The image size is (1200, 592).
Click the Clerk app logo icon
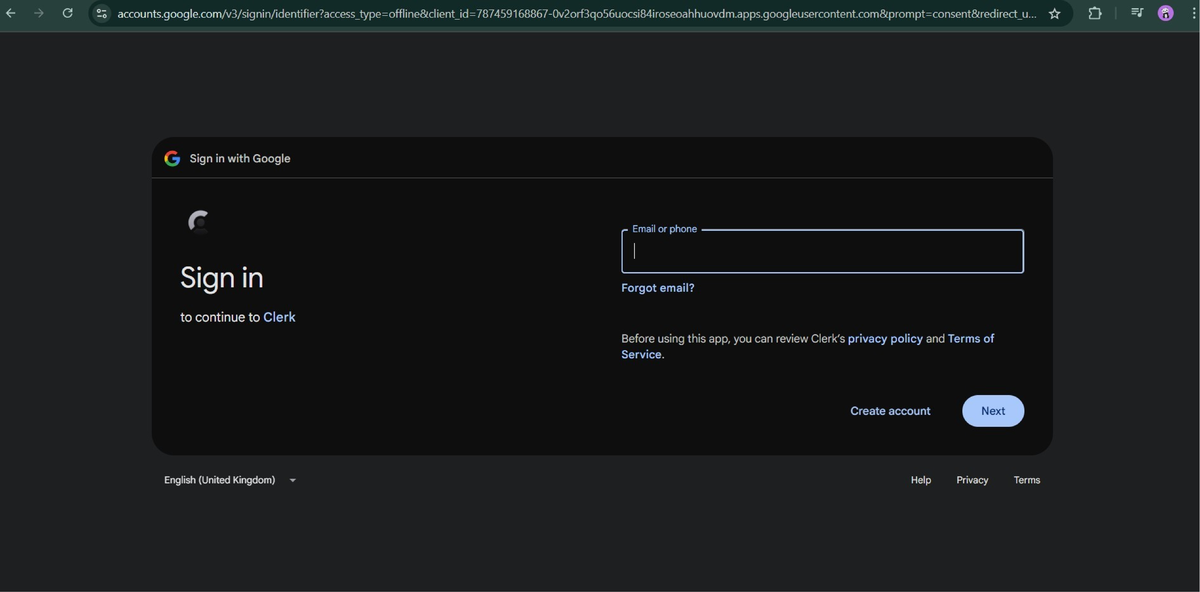coord(199,221)
